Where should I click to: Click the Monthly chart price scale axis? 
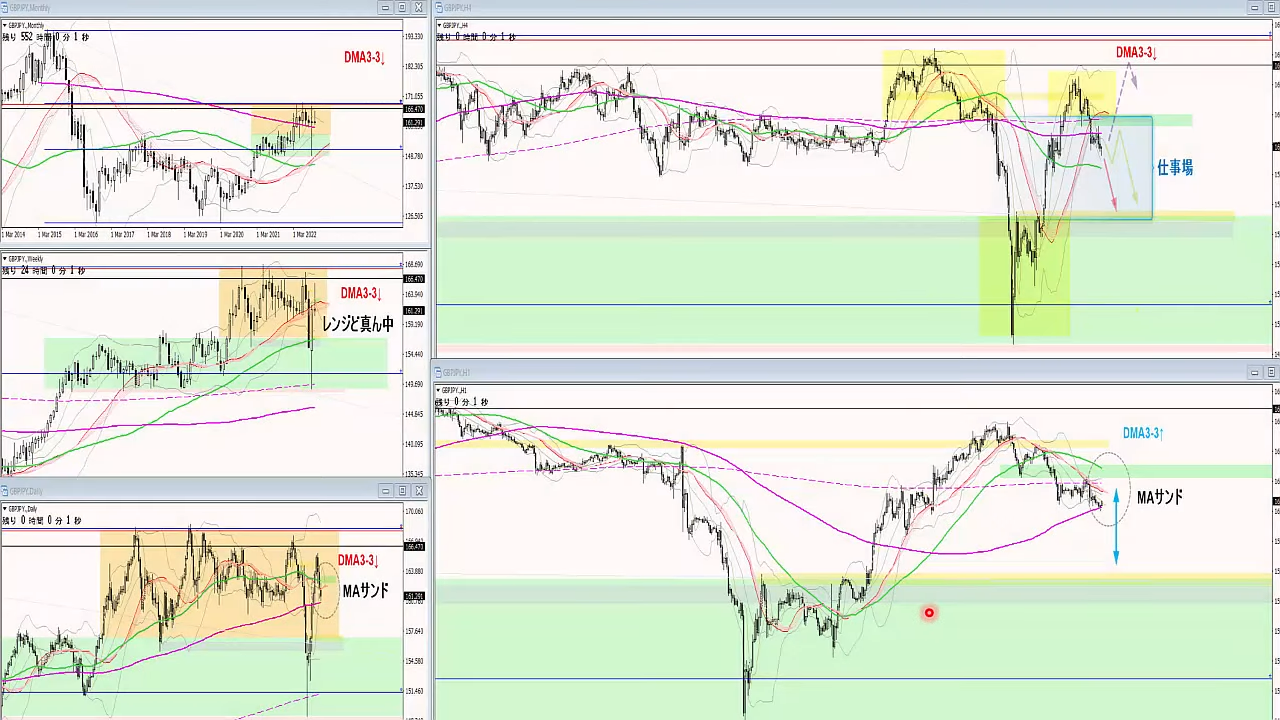point(415,130)
